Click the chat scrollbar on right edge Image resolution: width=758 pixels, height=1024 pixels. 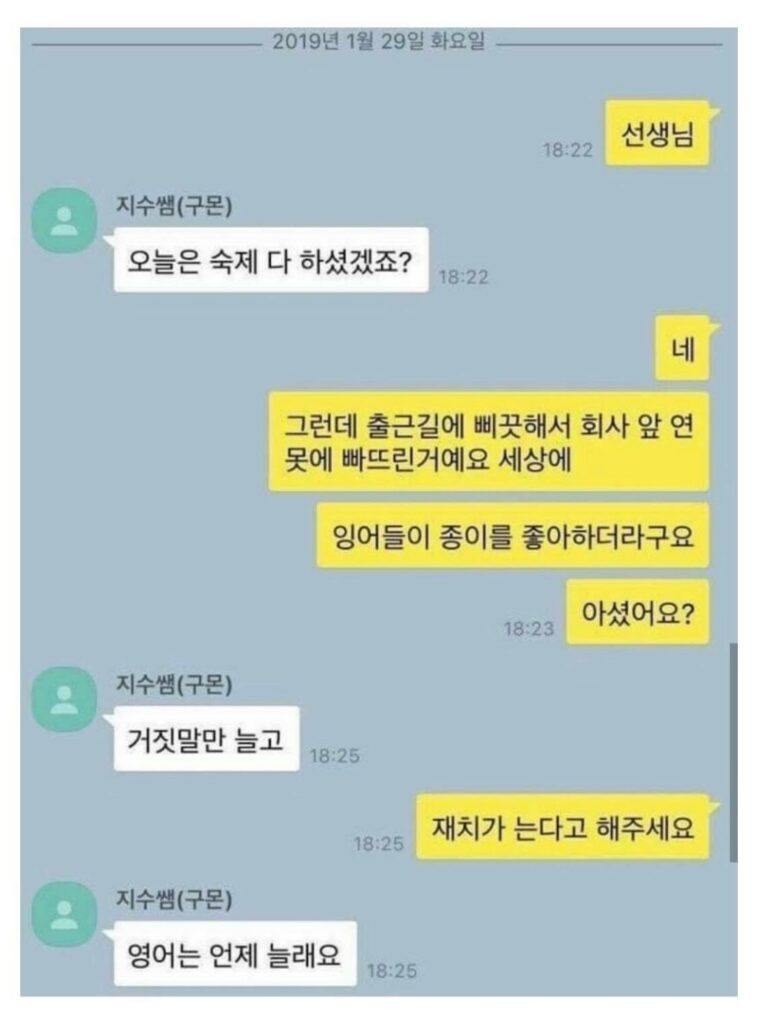pyautogui.click(x=733, y=752)
